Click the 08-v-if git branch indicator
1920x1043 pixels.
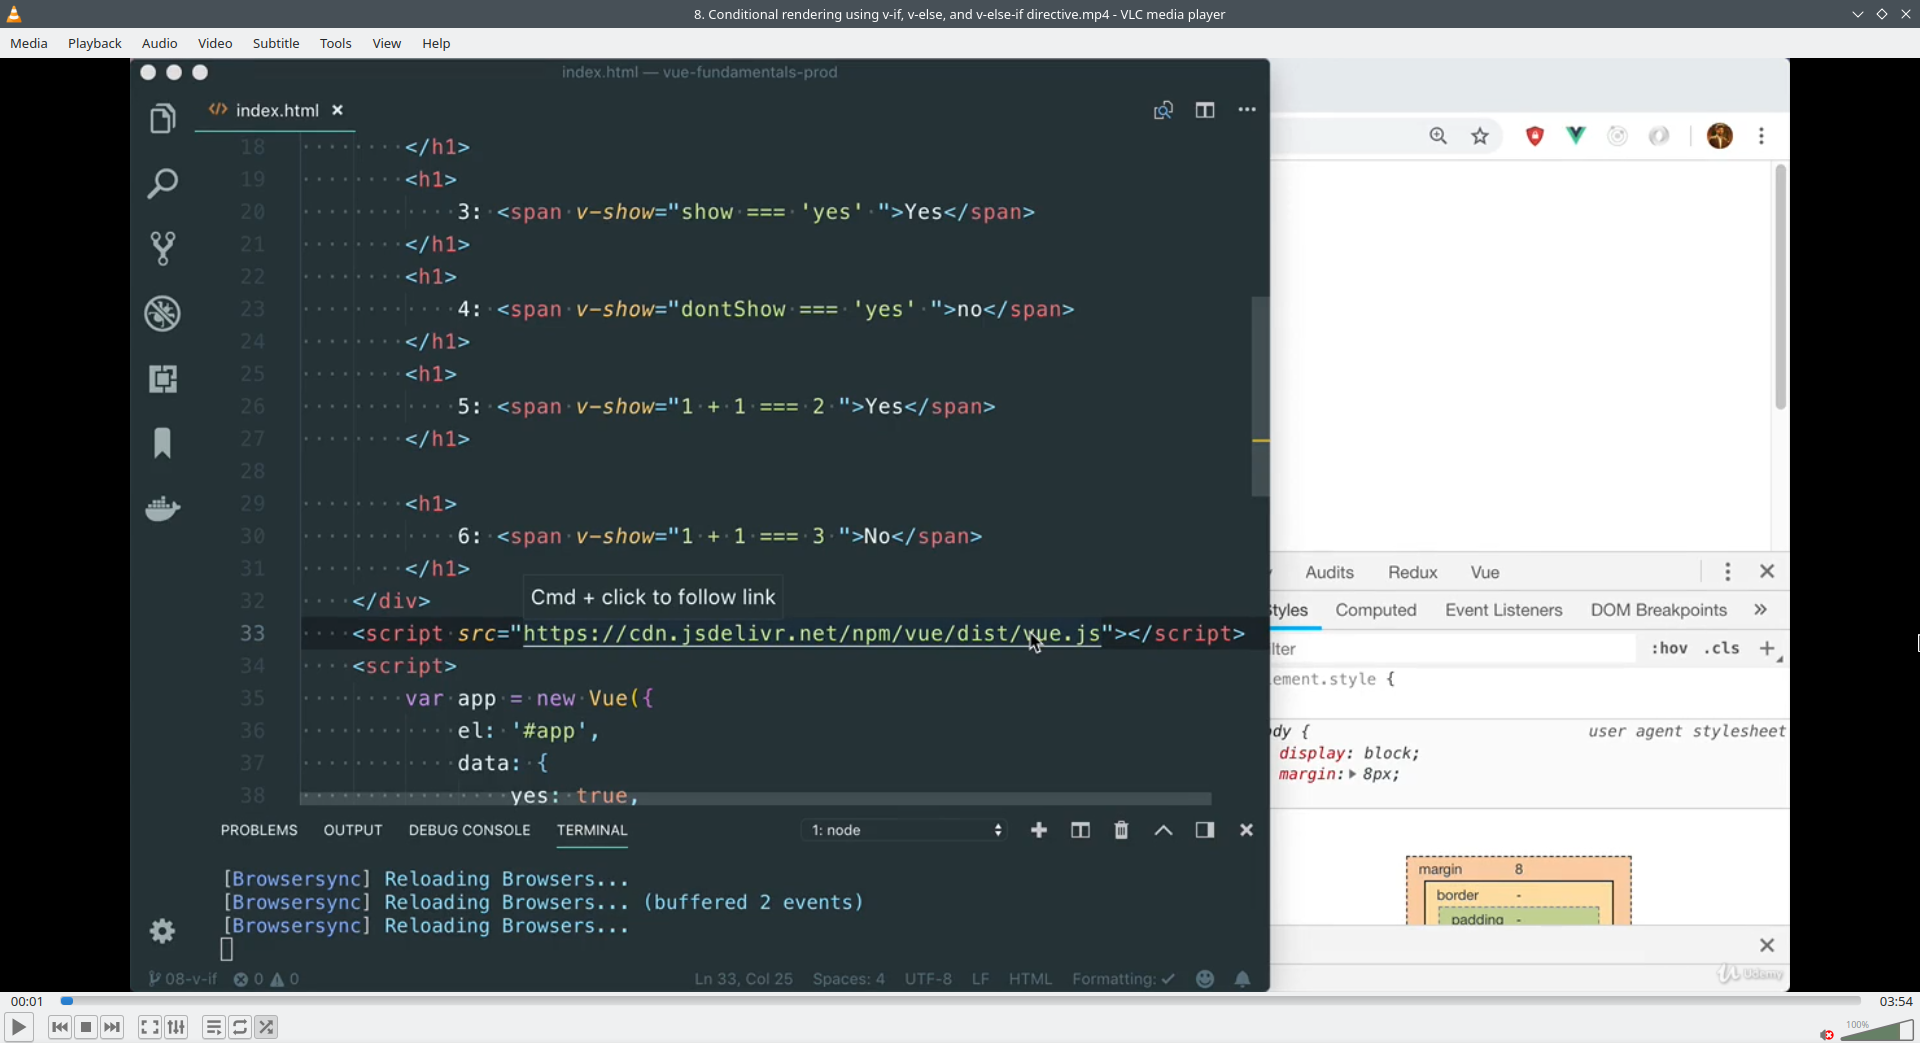coord(183,979)
